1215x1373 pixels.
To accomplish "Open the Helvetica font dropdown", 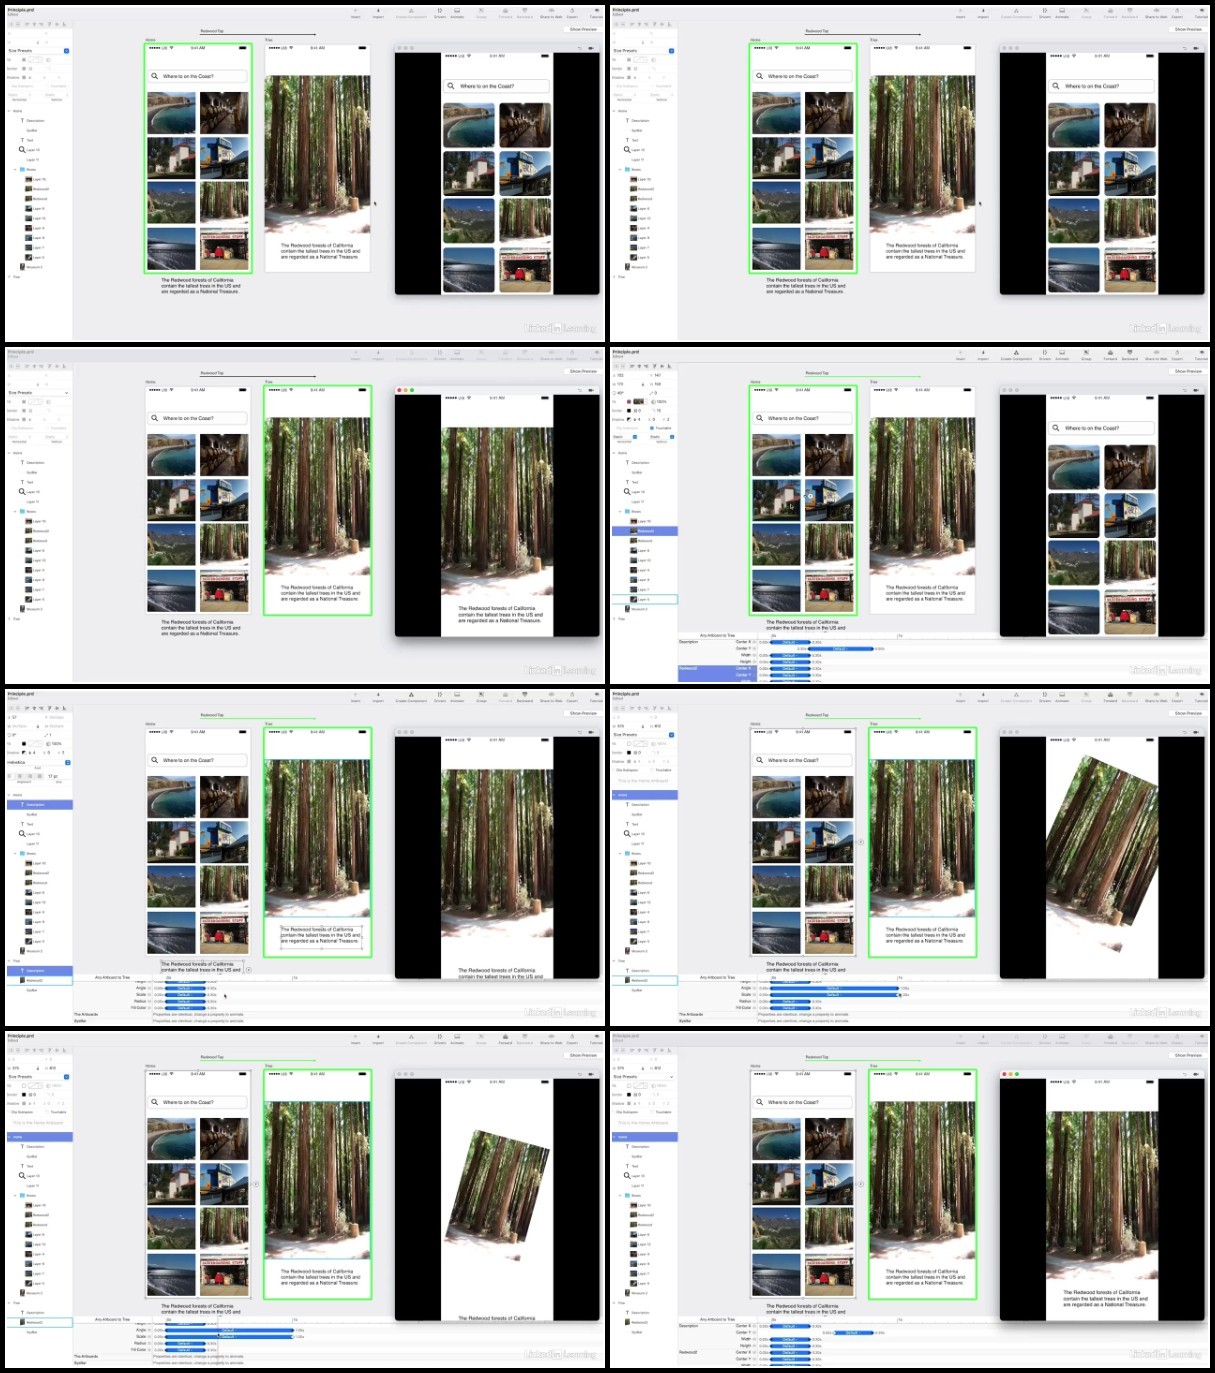I will [38, 762].
